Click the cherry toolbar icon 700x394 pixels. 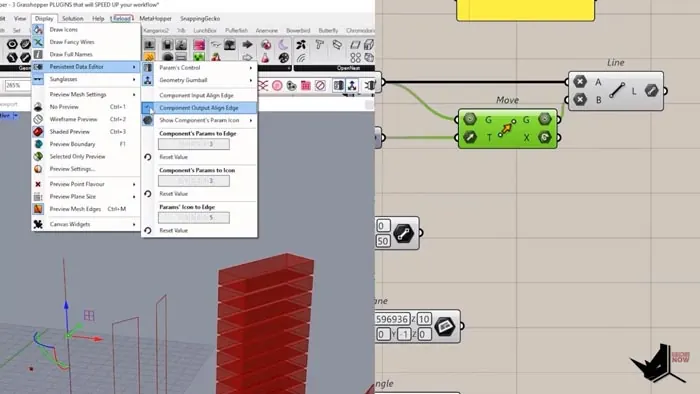coord(216,57)
